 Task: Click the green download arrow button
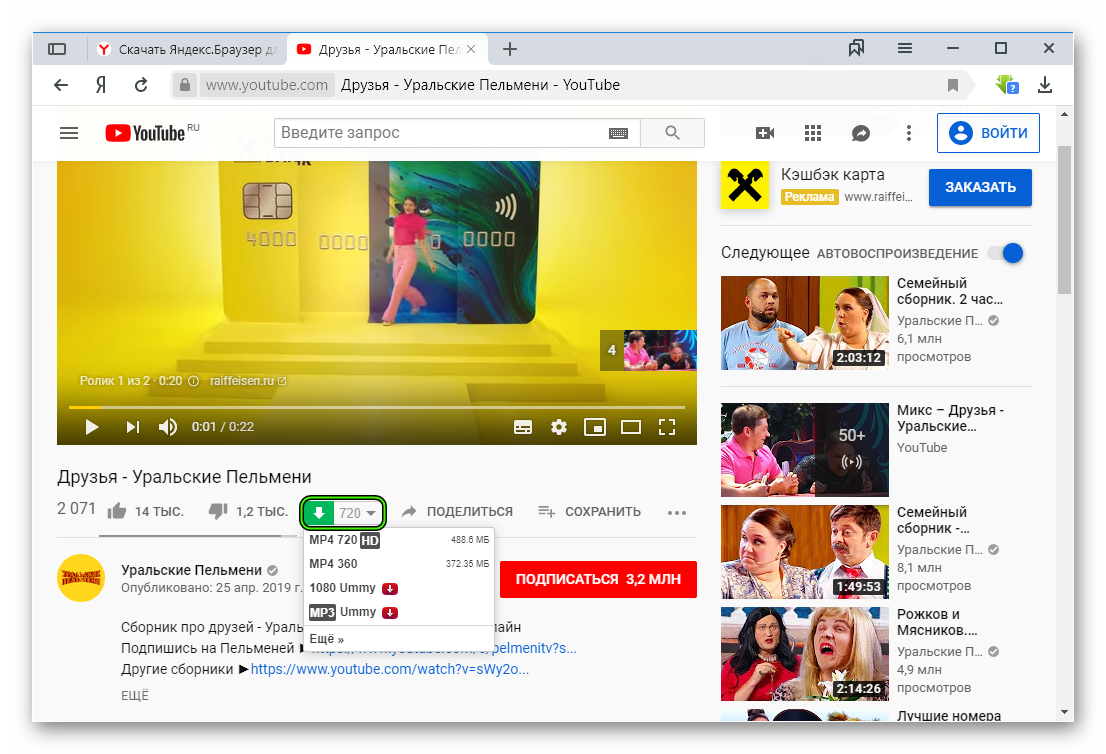[x=319, y=513]
